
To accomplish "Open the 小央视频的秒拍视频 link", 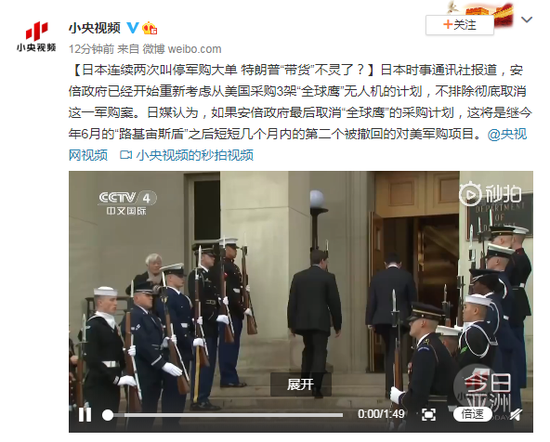I will coord(194,155).
